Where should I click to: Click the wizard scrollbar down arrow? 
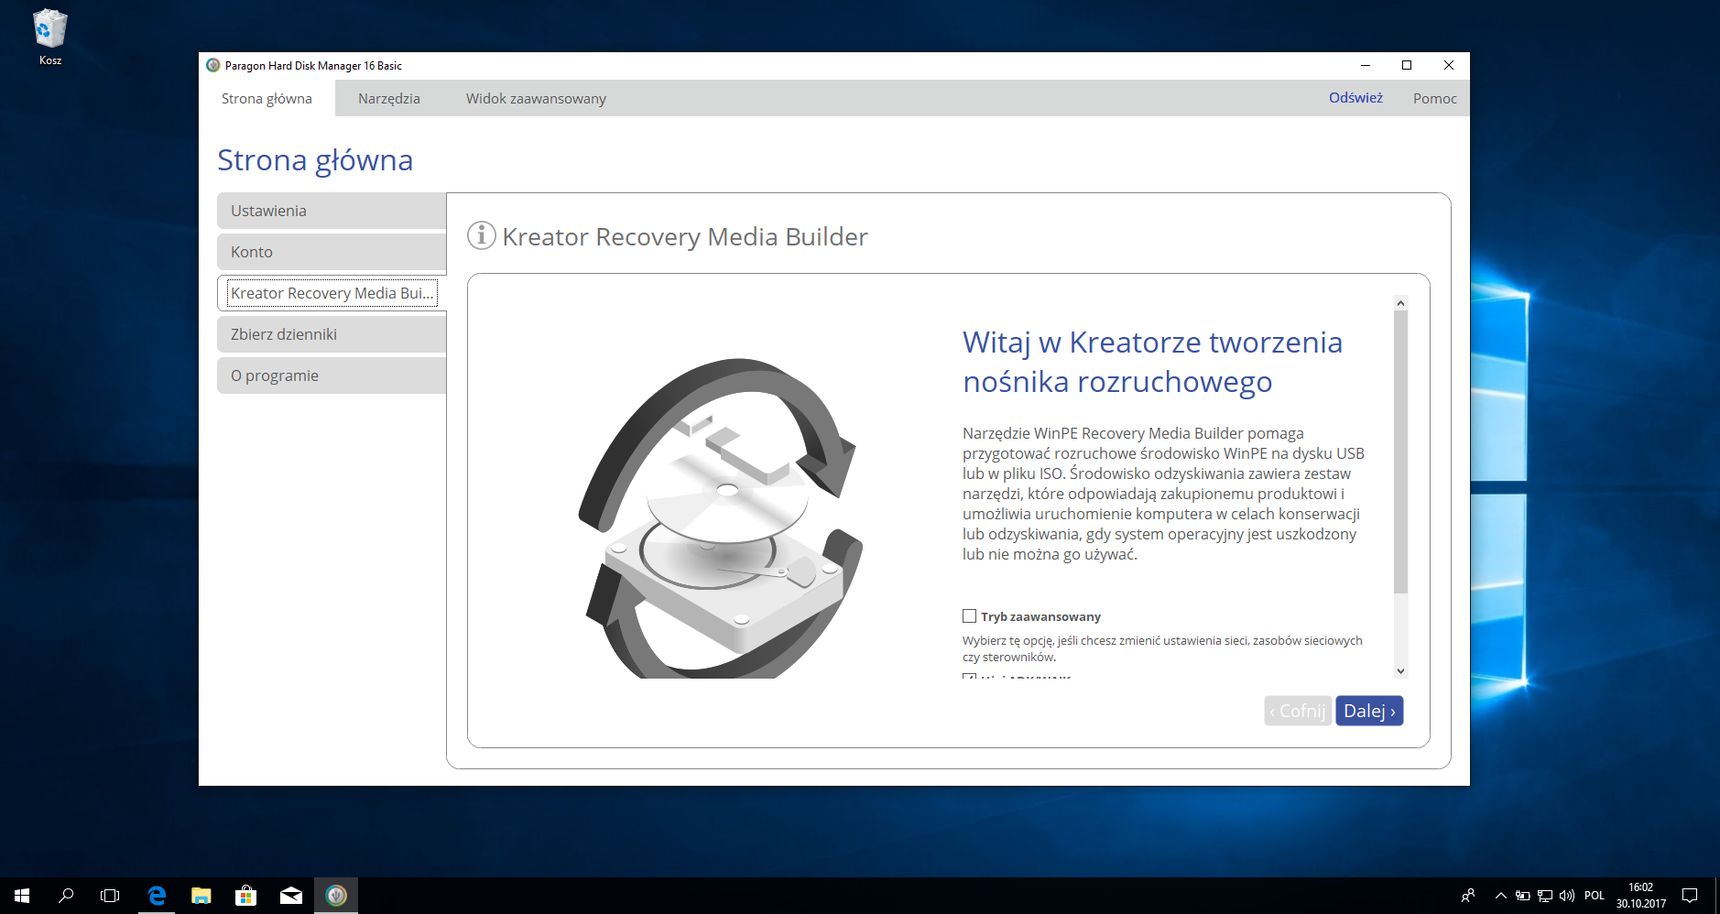pyautogui.click(x=1401, y=671)
